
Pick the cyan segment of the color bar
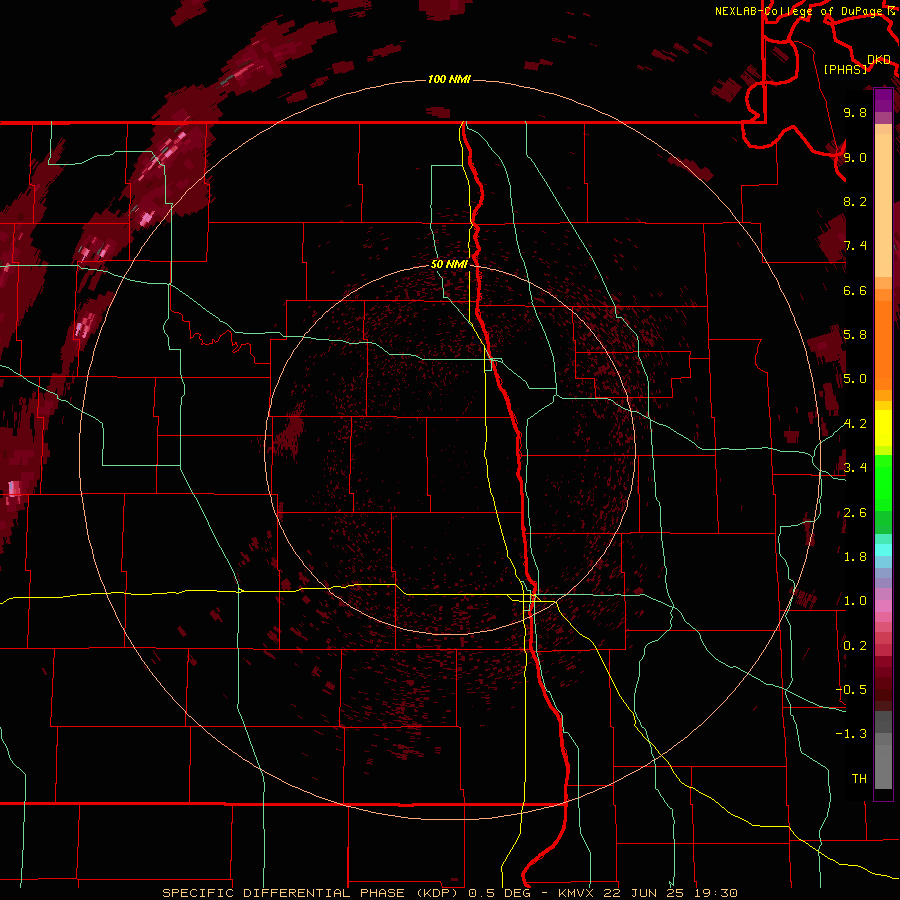[x=883, y=550]
